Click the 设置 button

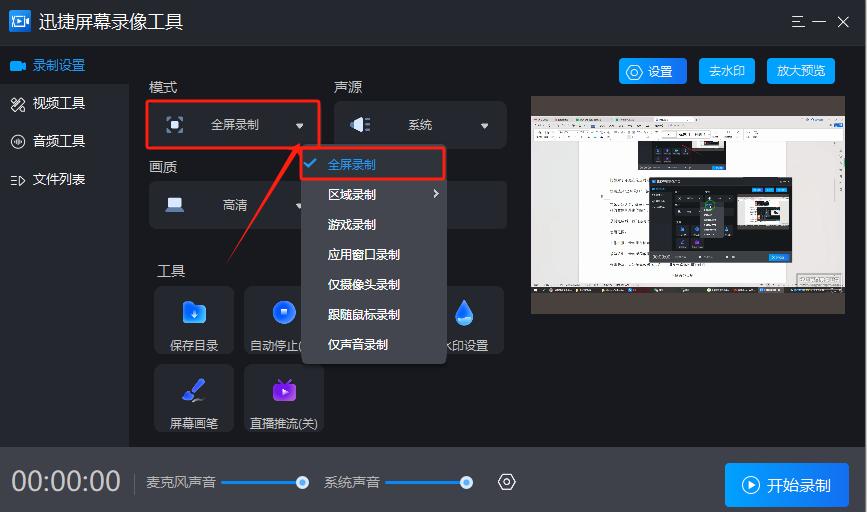point(652,71)
